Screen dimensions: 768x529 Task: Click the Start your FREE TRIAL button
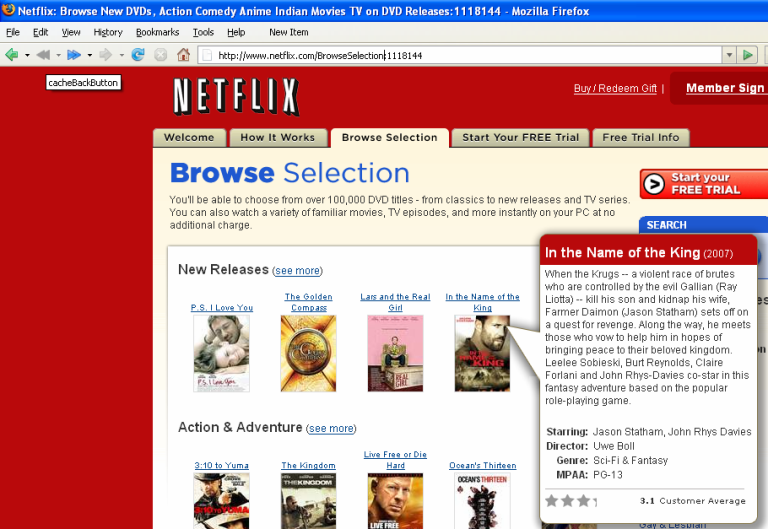click(x=704, y=184)
